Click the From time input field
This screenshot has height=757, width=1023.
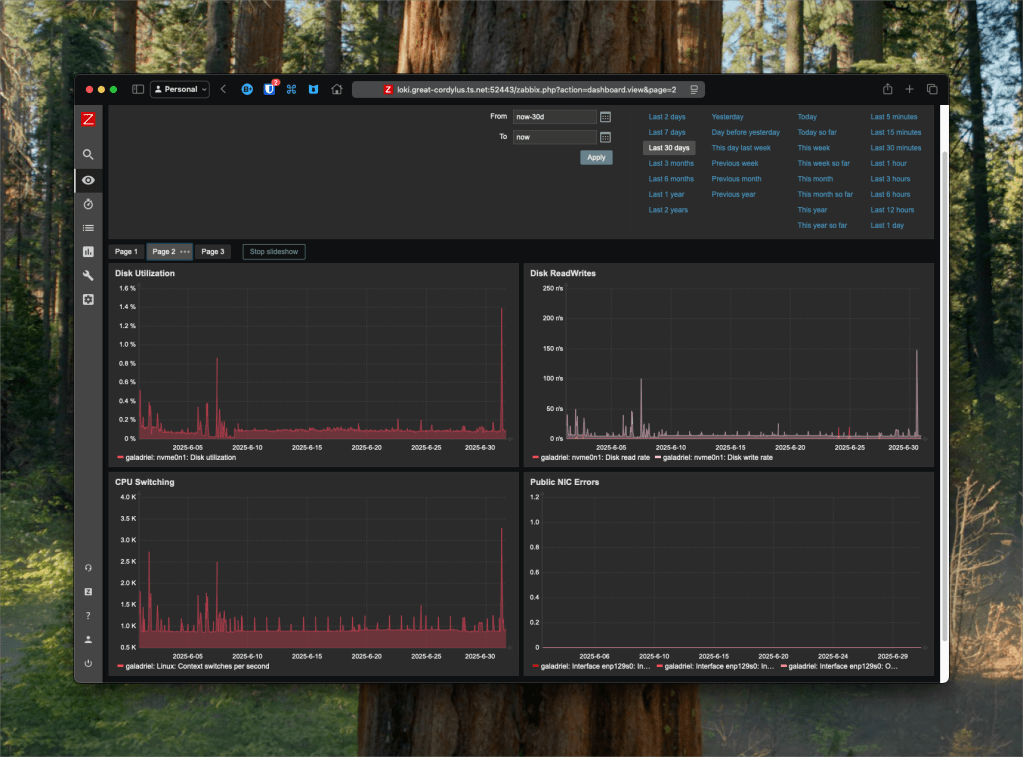[x=554, y=117]
